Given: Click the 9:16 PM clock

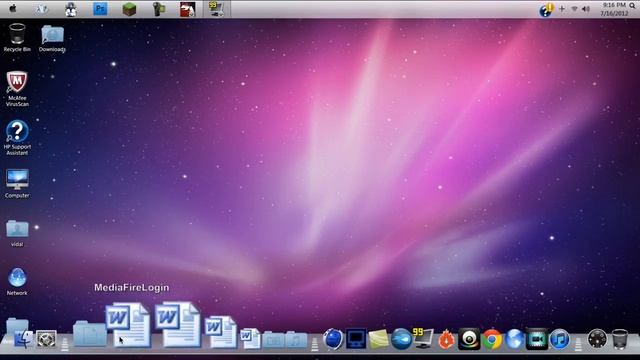Looking at the screenshot, I should [x=614, y=5].
